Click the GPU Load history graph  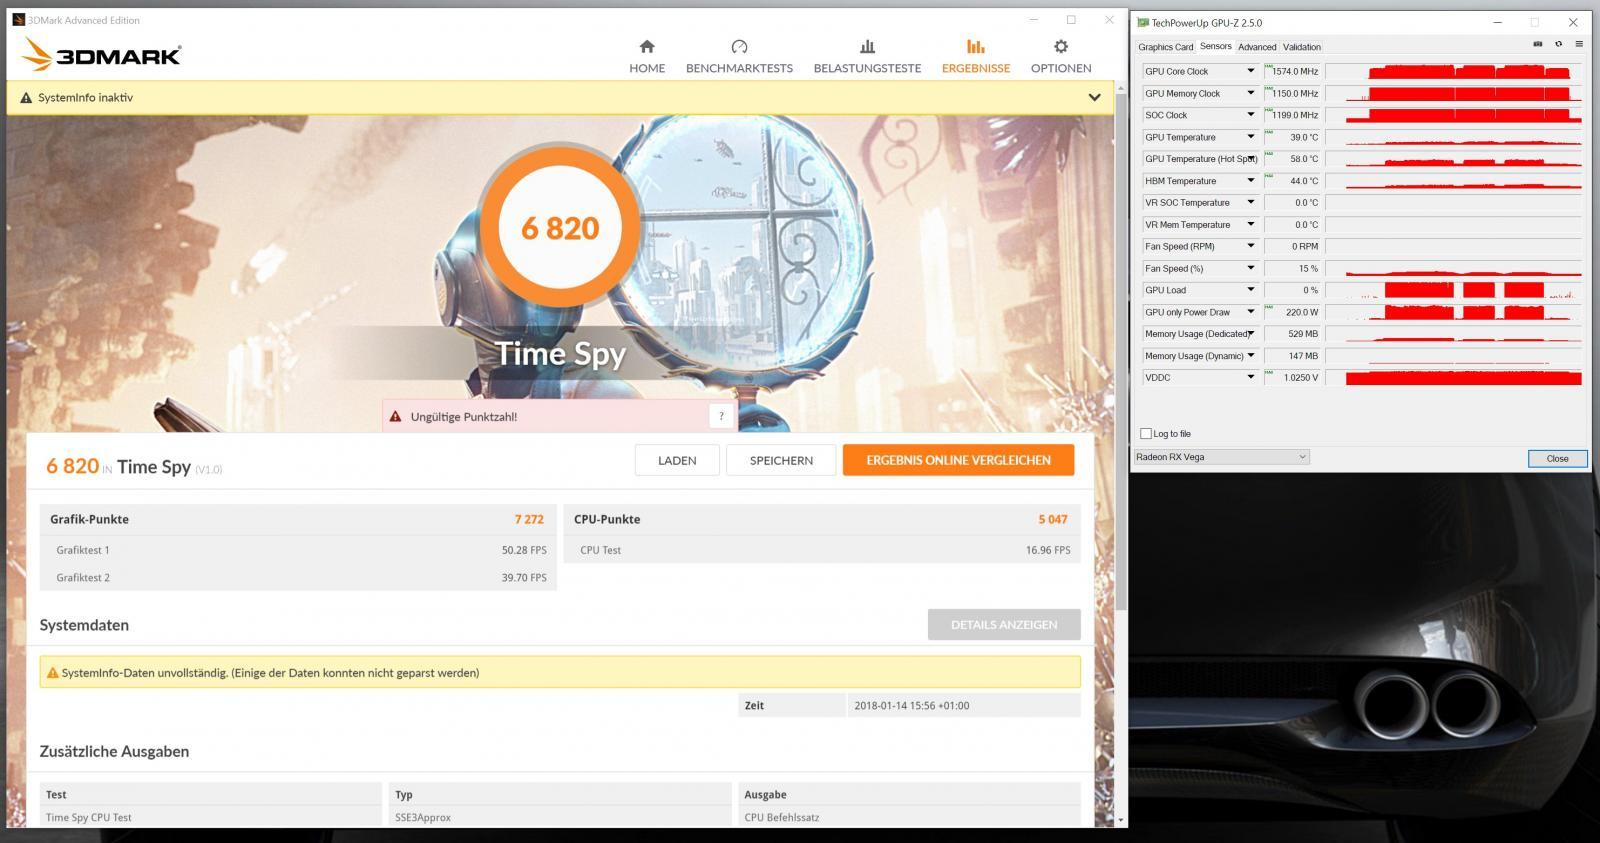pos(1454,290)
